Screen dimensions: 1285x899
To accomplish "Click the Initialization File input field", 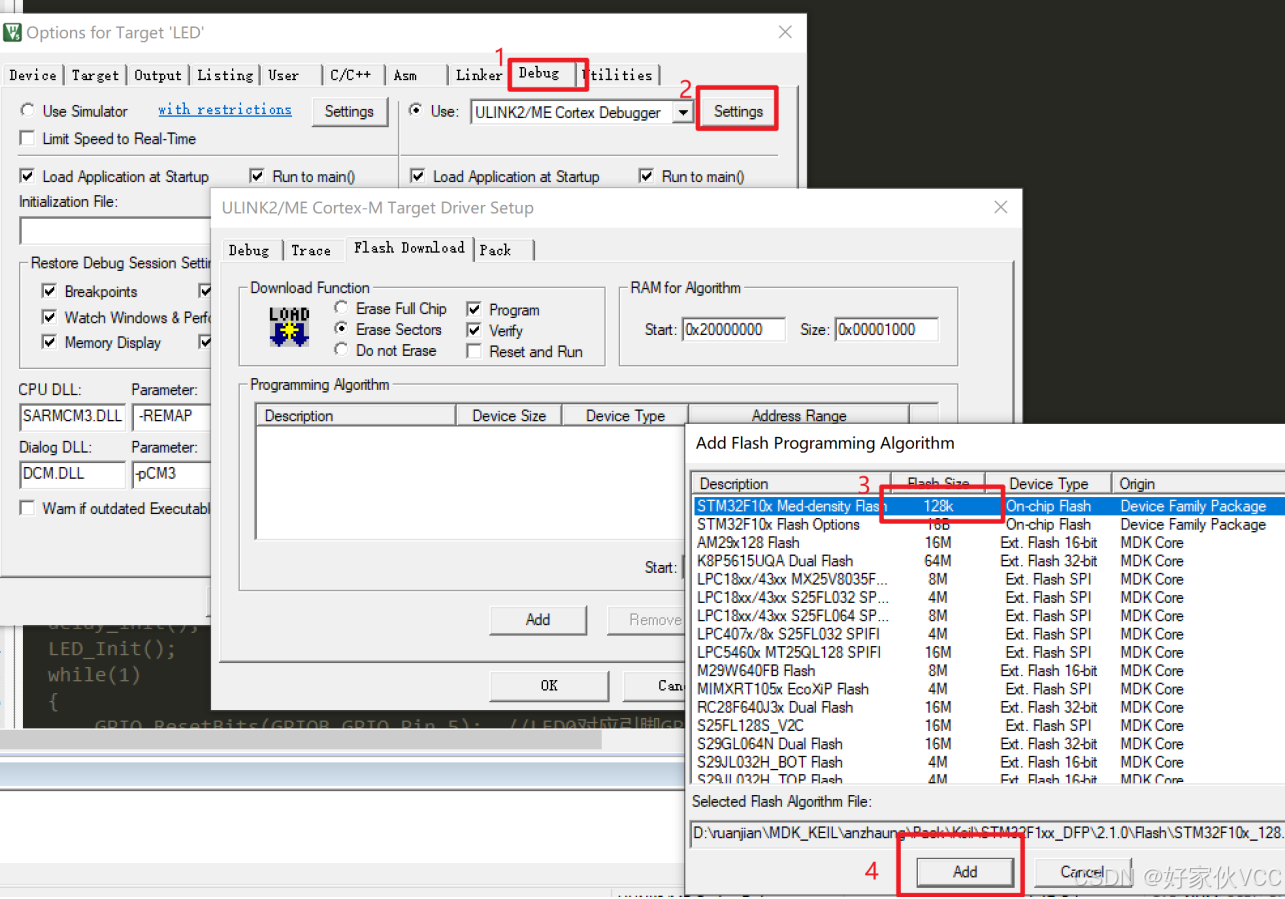I will (x=116, y=231).
